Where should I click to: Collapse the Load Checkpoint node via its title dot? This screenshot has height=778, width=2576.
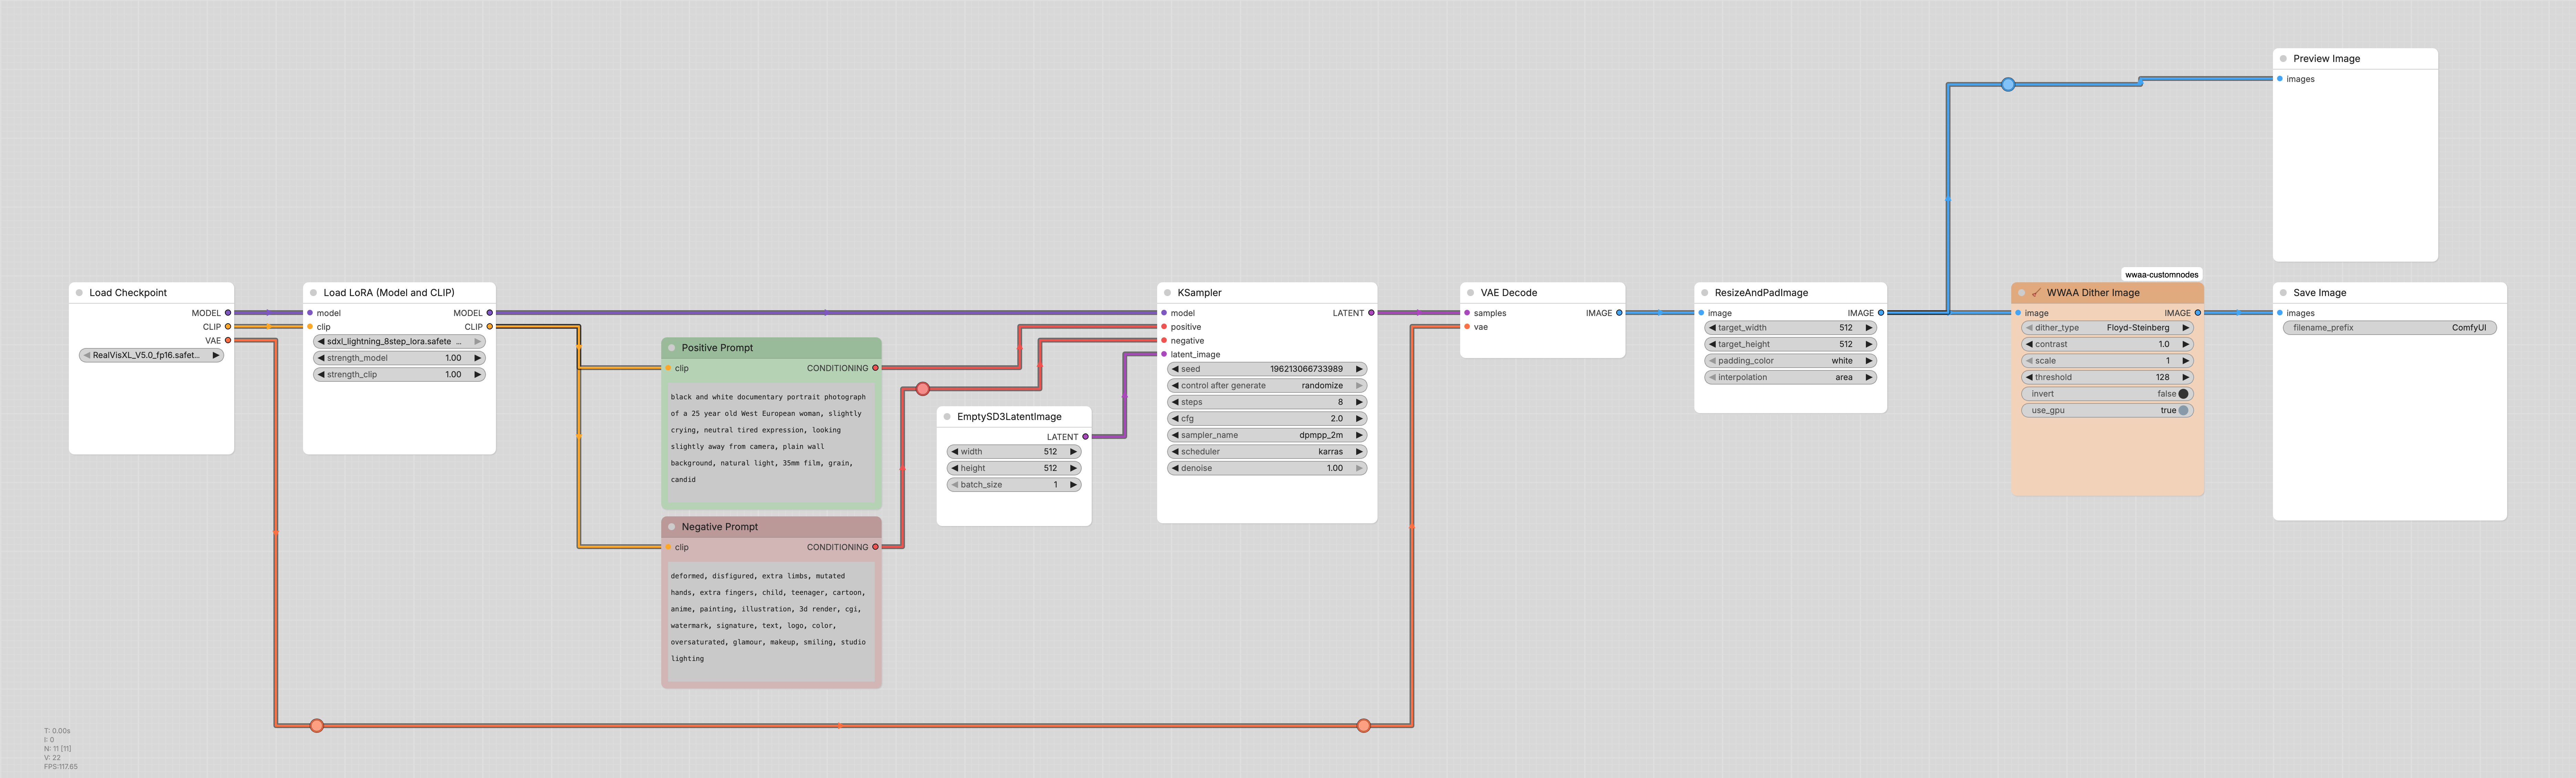click(x=79, y=293)
